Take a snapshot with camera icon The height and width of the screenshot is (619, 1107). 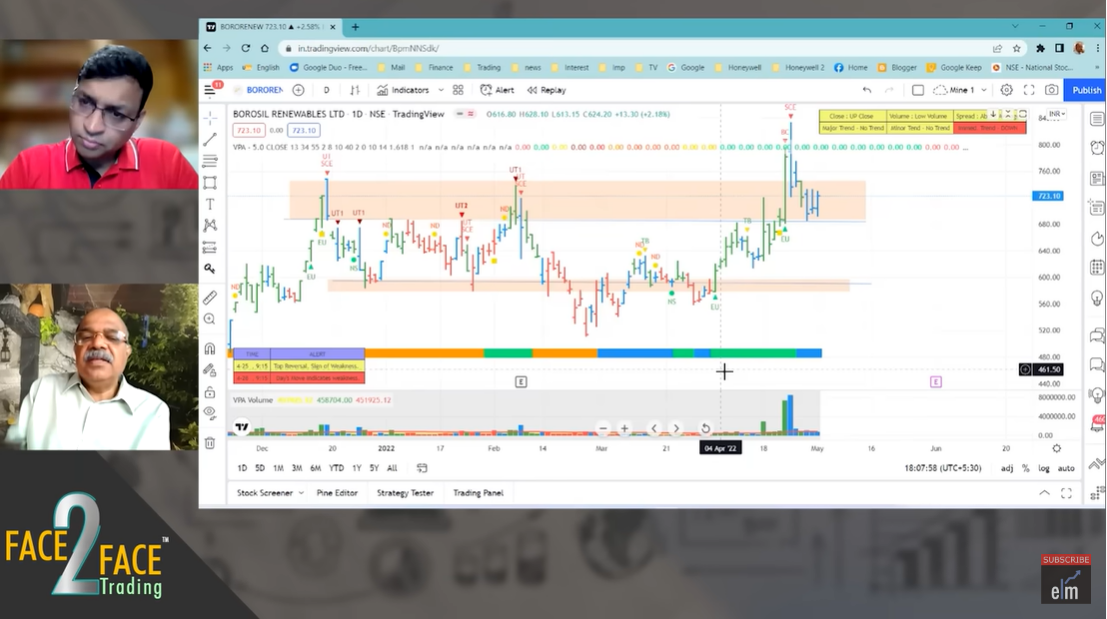point(1051,90)
